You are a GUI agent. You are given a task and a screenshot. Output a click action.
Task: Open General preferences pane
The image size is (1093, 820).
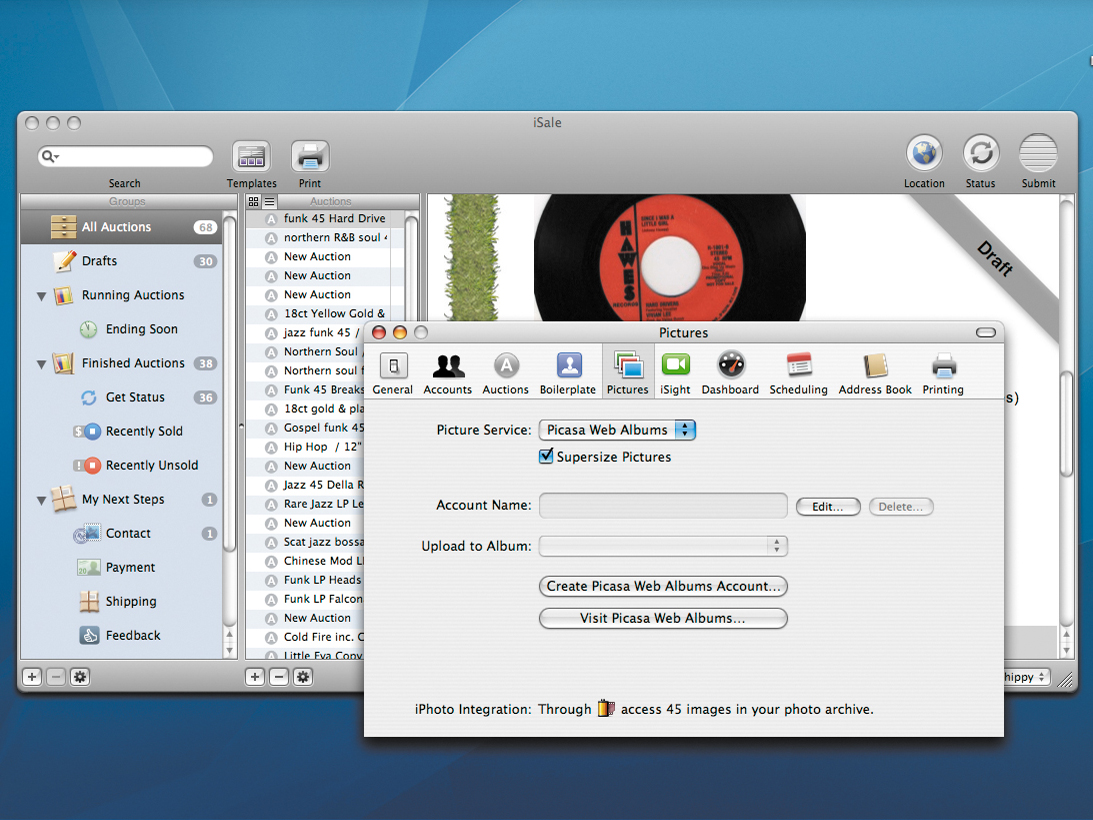click(x=392, y=372)
